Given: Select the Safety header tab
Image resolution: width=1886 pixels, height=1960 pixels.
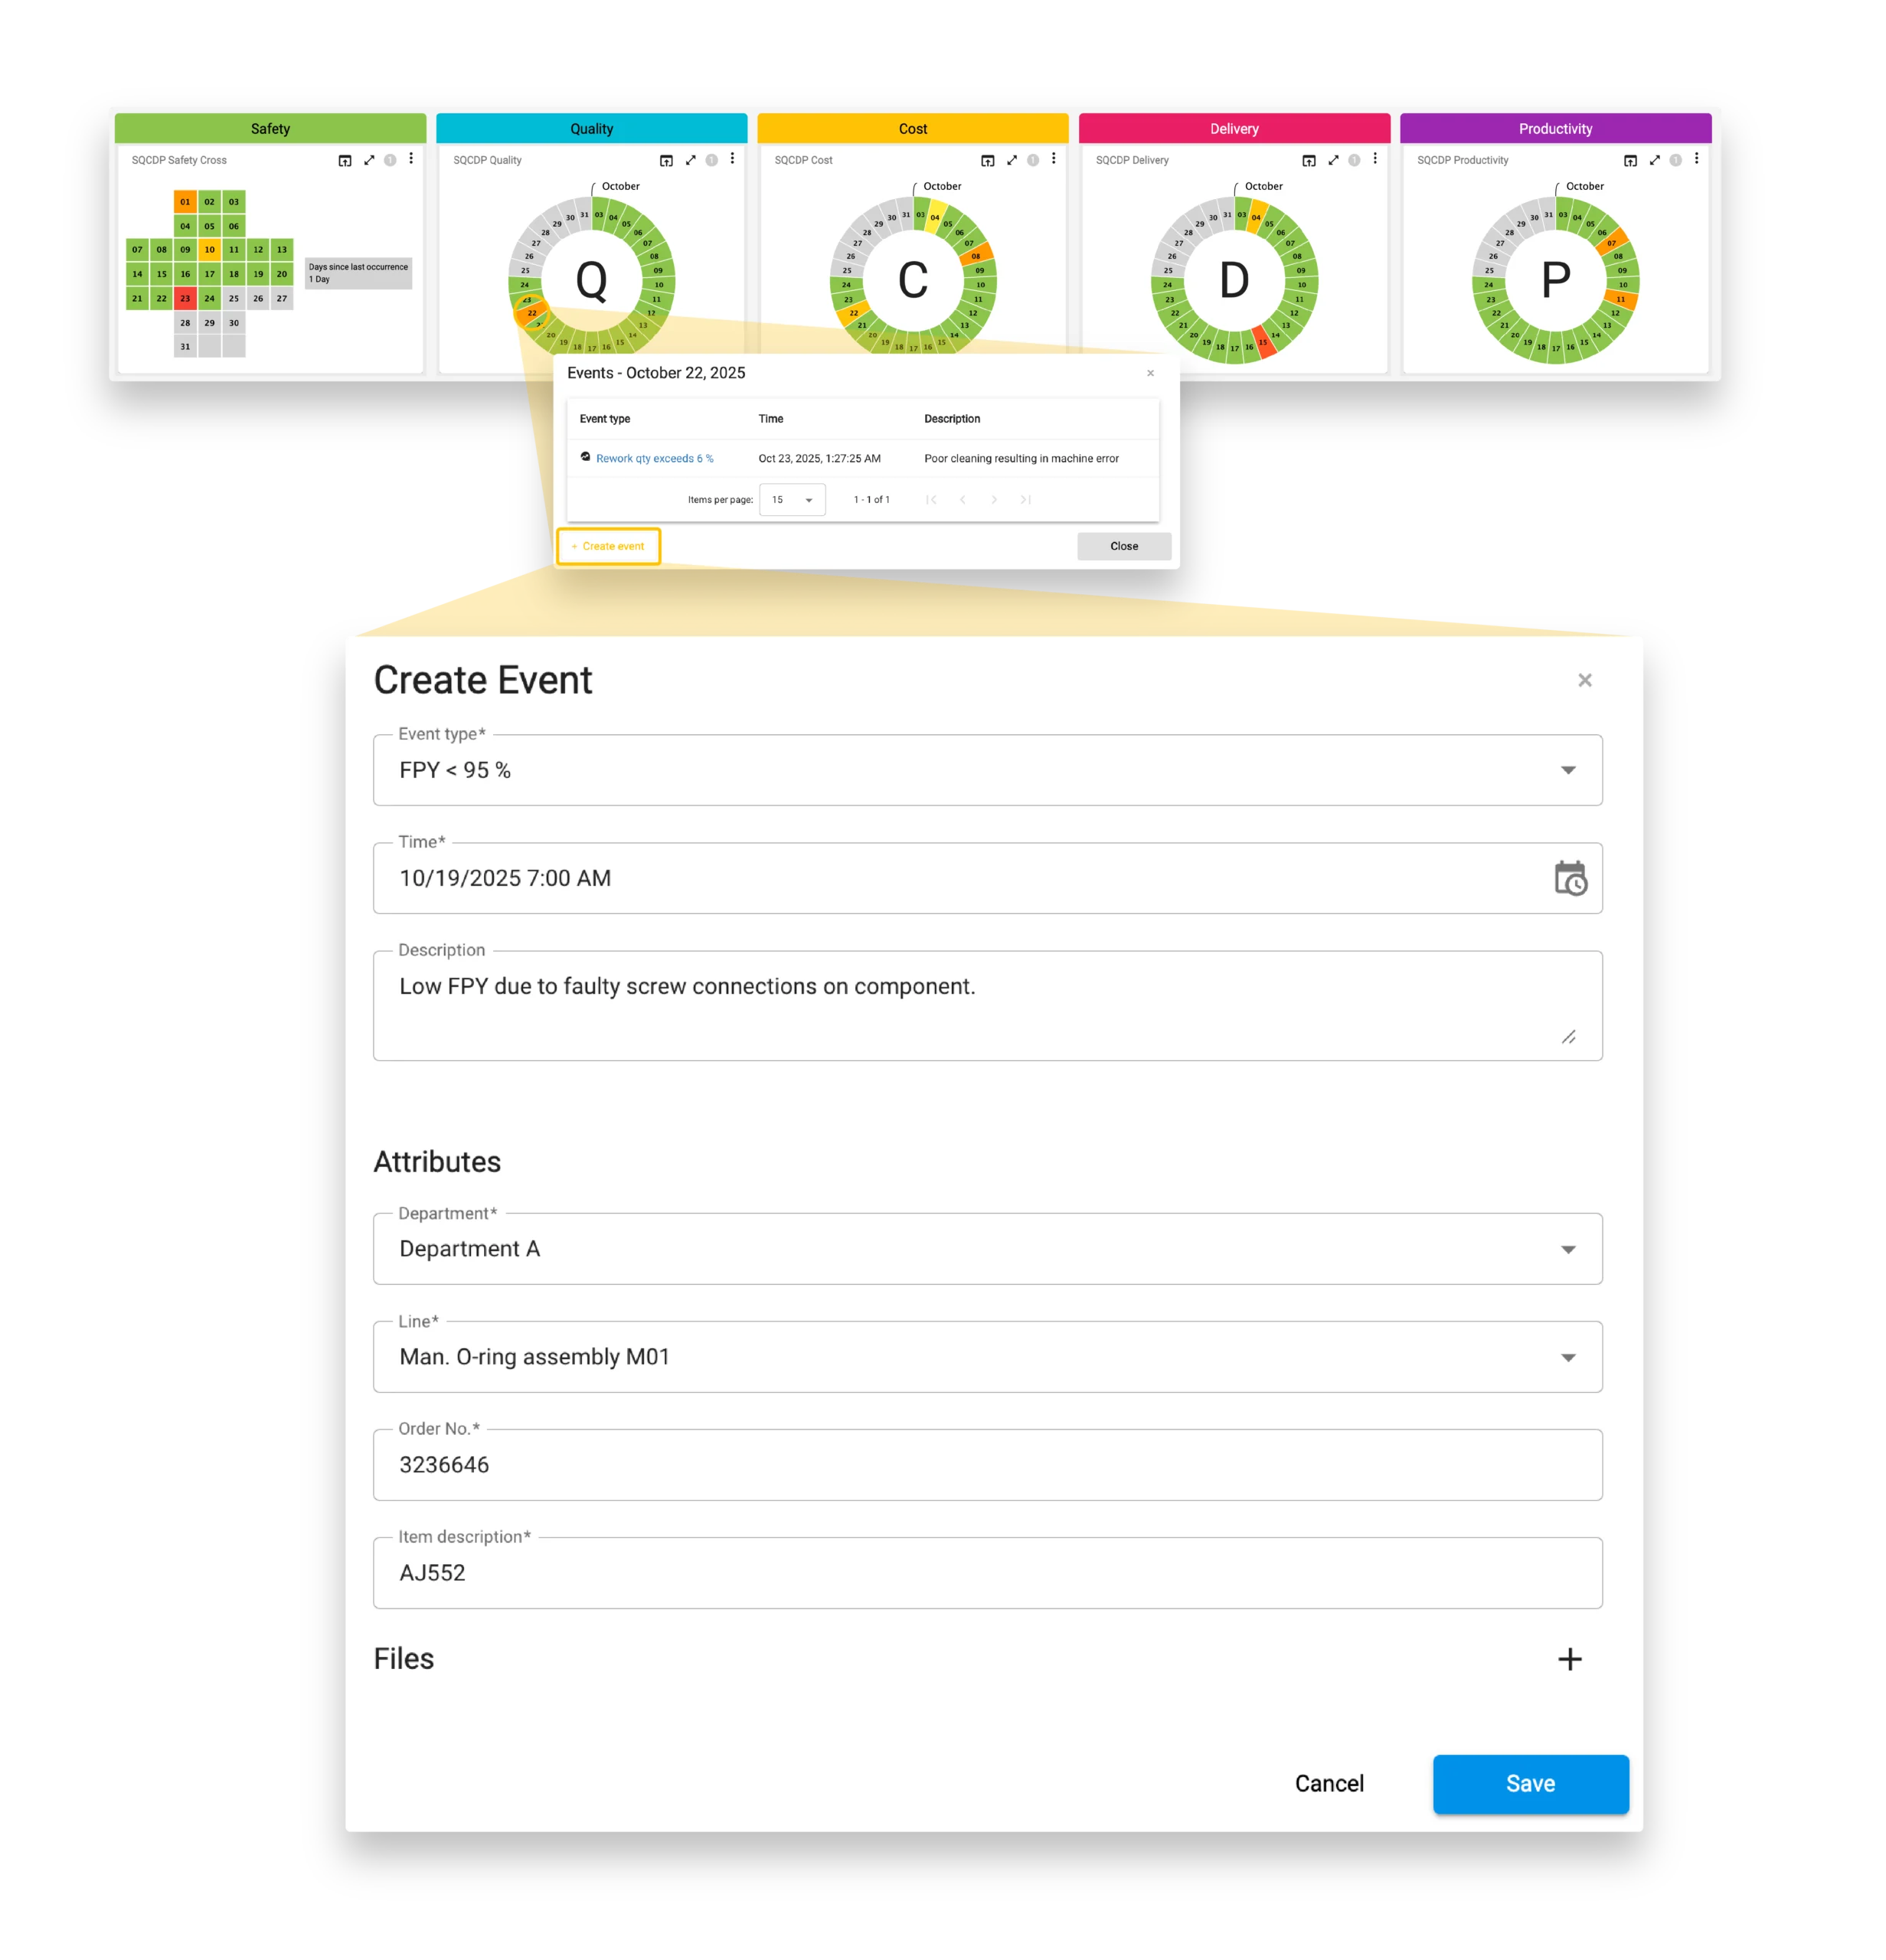Looking at the screenshot, I should [x=270, y=129].
